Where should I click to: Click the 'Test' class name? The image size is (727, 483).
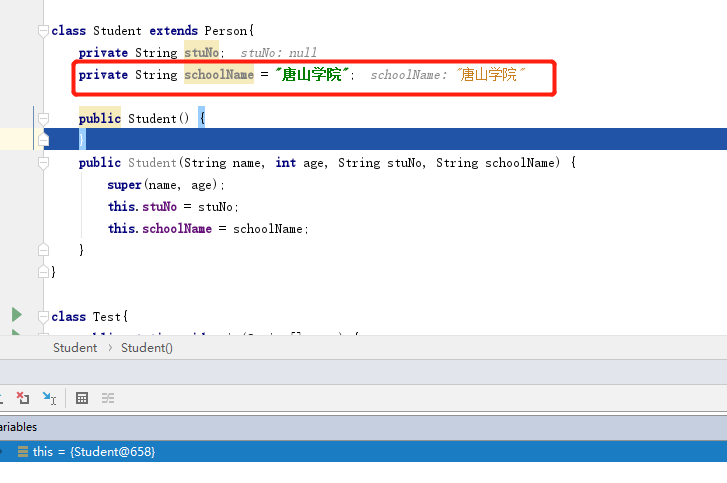[x=107, y=317]
